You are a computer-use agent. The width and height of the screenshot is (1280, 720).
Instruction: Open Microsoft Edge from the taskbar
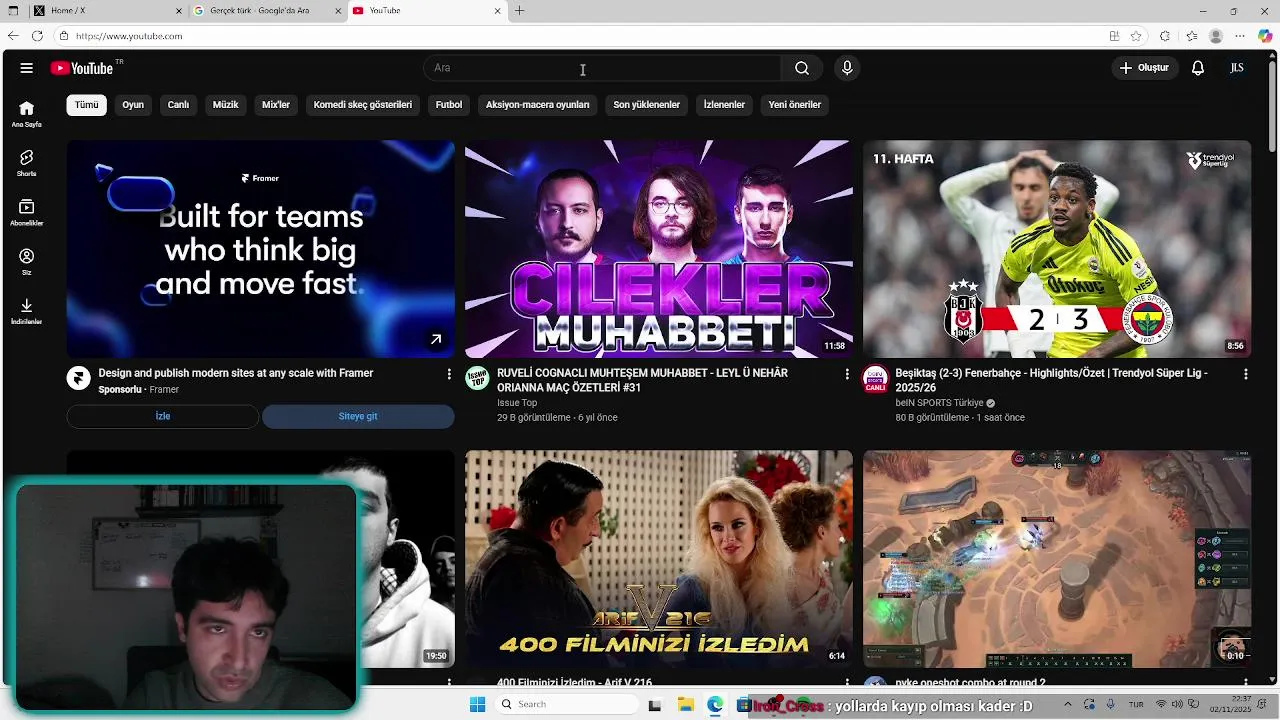(x=715, y=705)
